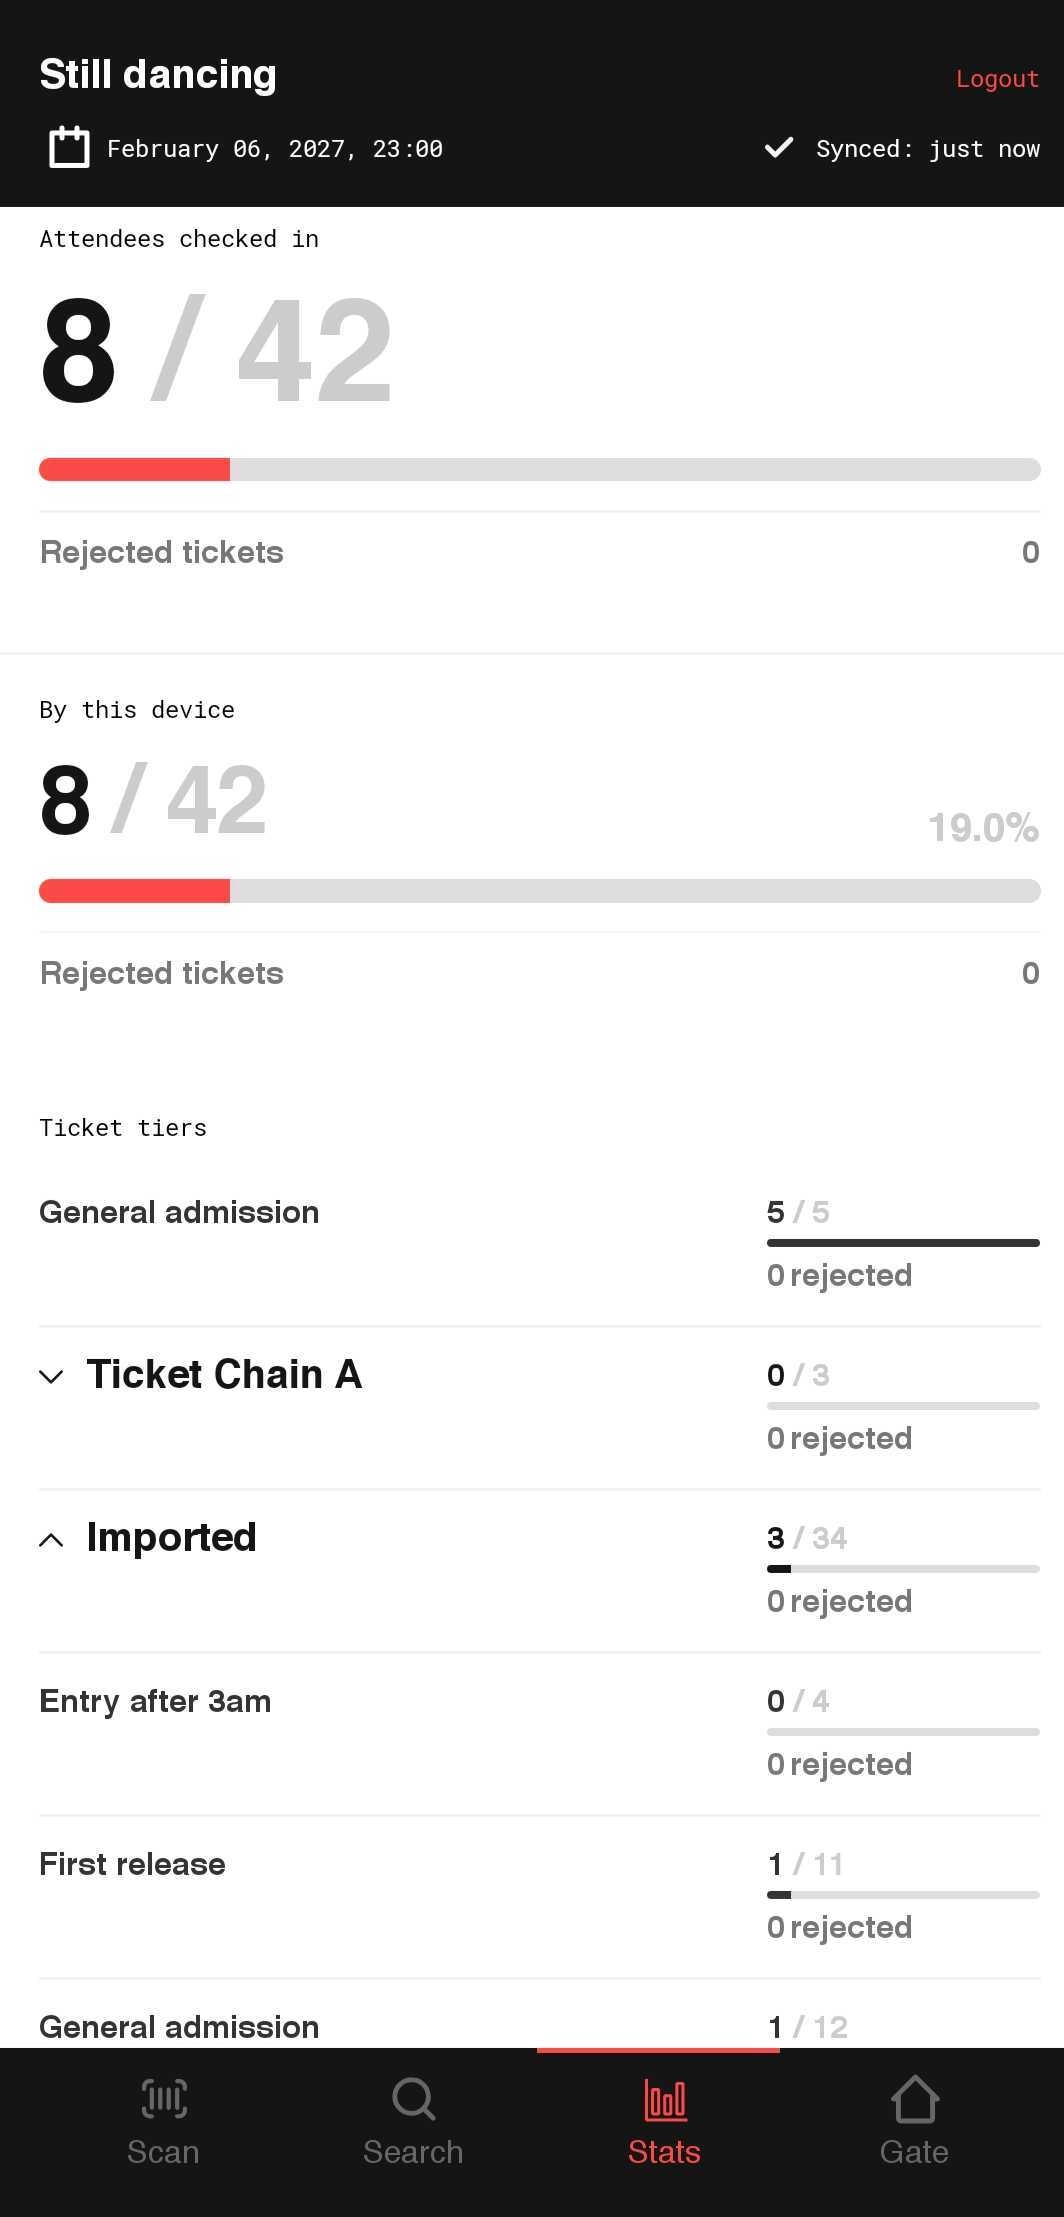Select the First release tier row
The height and width of the screenshot is (2217, 1064).
click(540, 1897)
